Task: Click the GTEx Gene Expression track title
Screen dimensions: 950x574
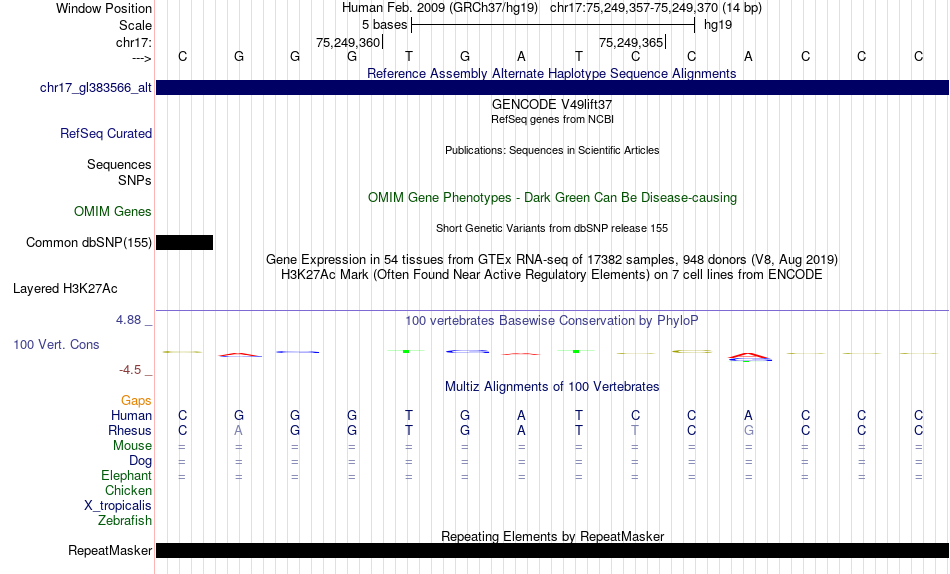Action: click(552, 259)
